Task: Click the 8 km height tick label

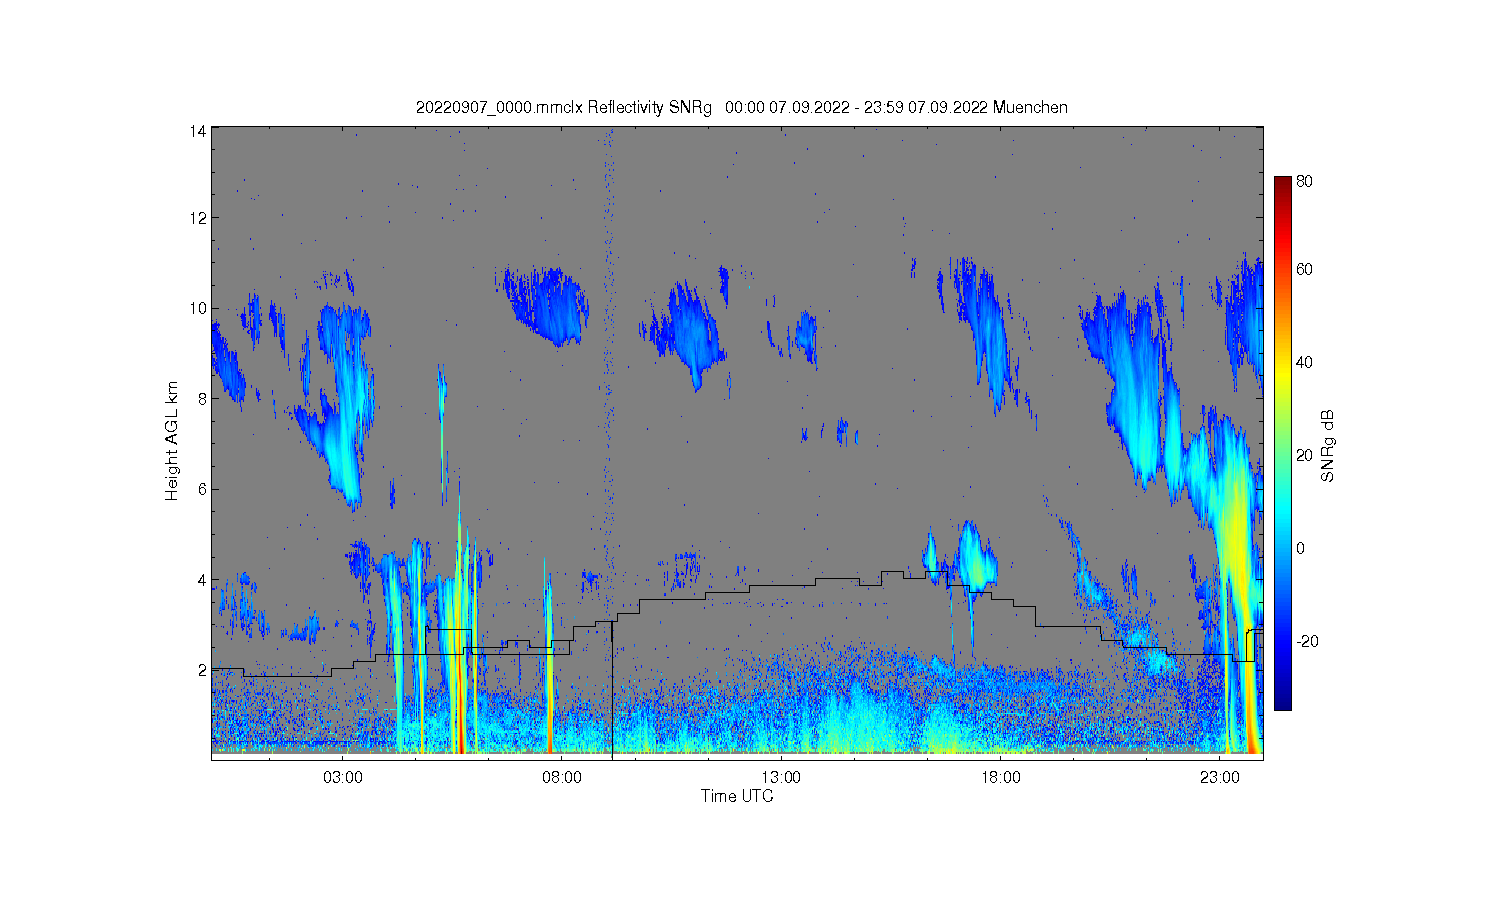Action: click(202, 398)
